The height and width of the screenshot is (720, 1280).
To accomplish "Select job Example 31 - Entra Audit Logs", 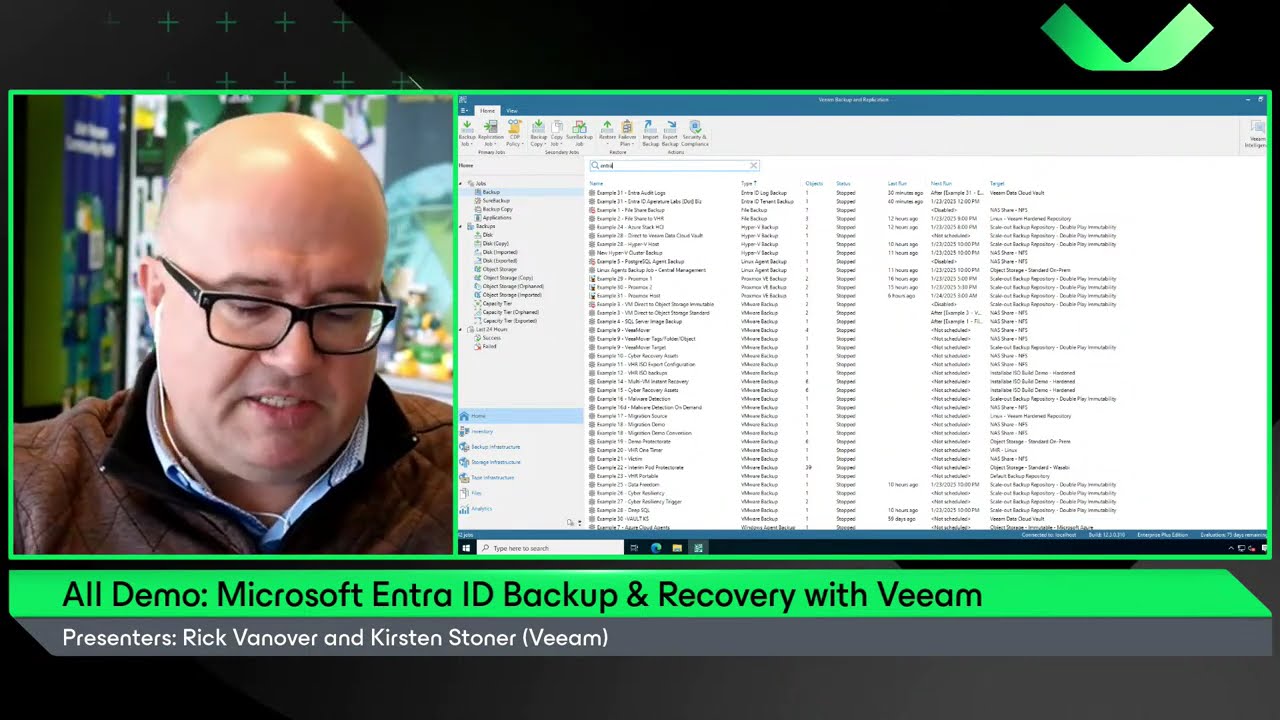I will [626, 193].
